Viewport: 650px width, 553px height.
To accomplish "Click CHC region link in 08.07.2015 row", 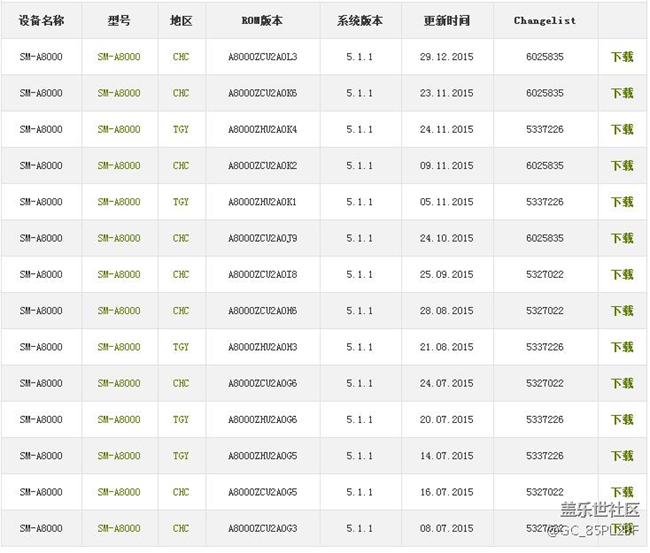I will pos(181,528).
